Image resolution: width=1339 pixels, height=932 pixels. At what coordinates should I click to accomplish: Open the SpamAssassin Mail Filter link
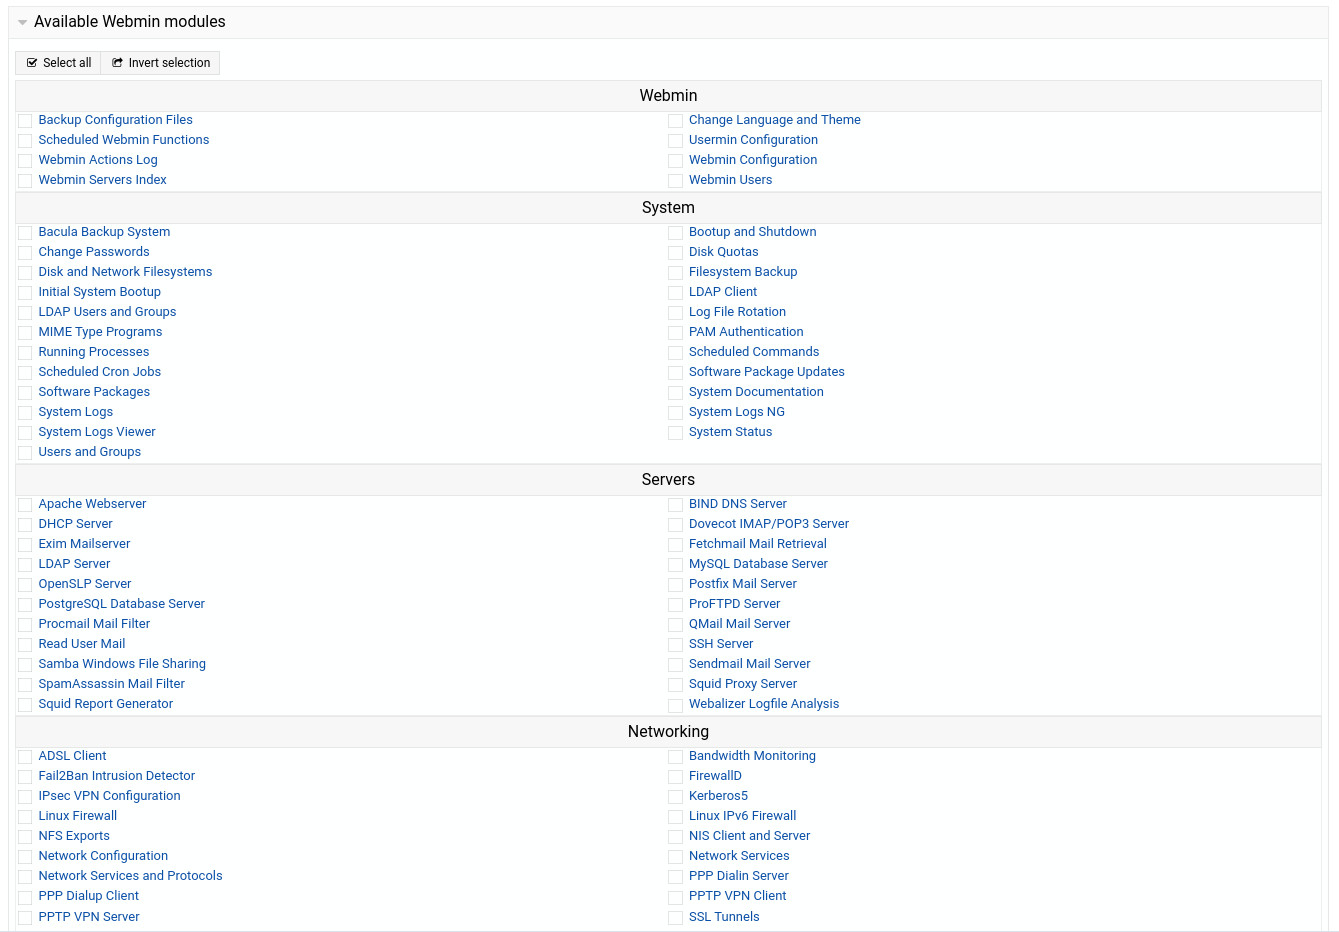coord(112,684)
